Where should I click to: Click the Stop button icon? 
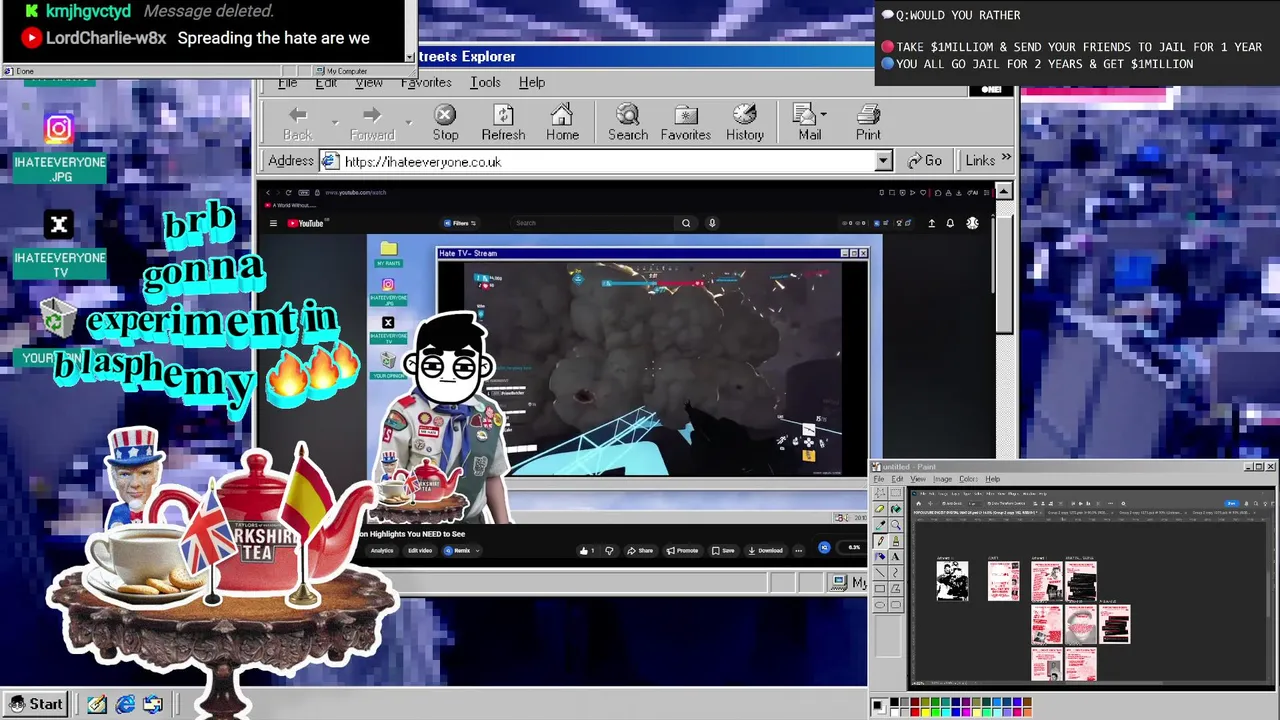tap(445, 115)
